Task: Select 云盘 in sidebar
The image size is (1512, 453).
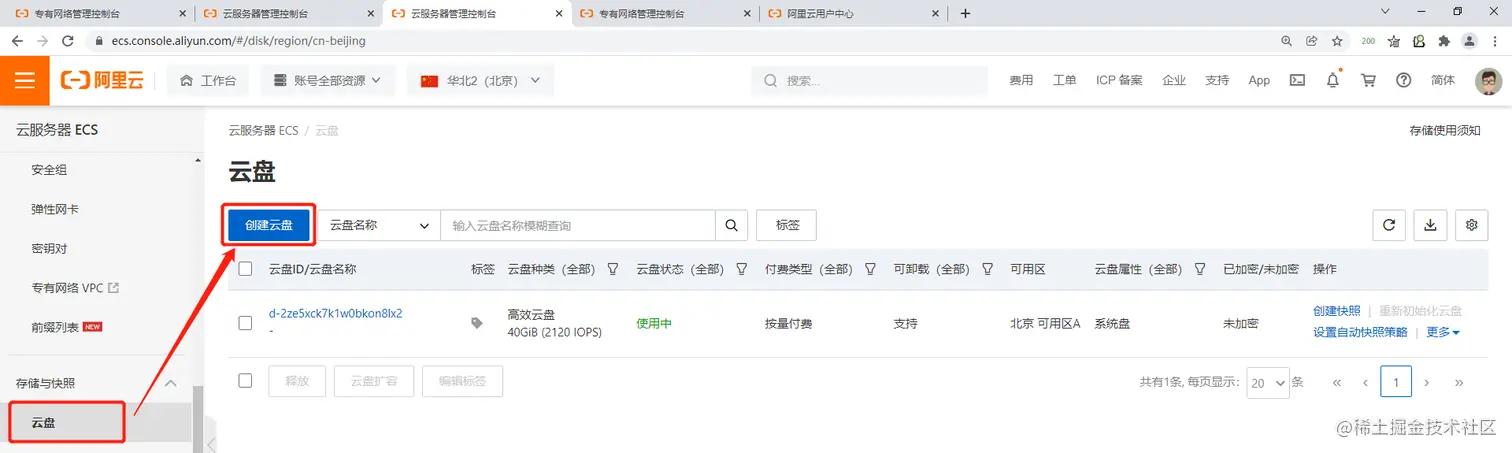Action: click(x=43, y=423)
